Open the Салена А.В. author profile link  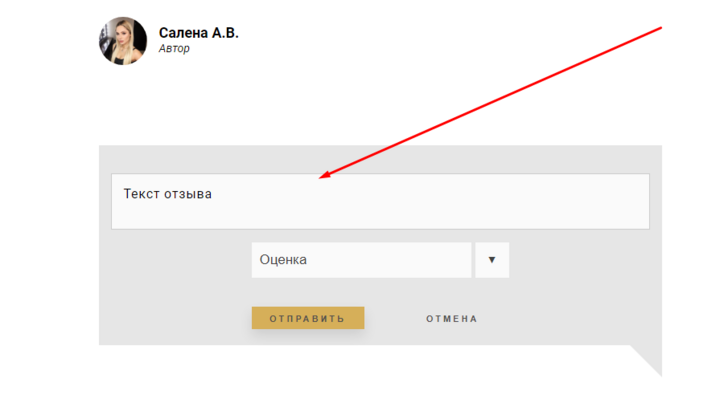198,33
